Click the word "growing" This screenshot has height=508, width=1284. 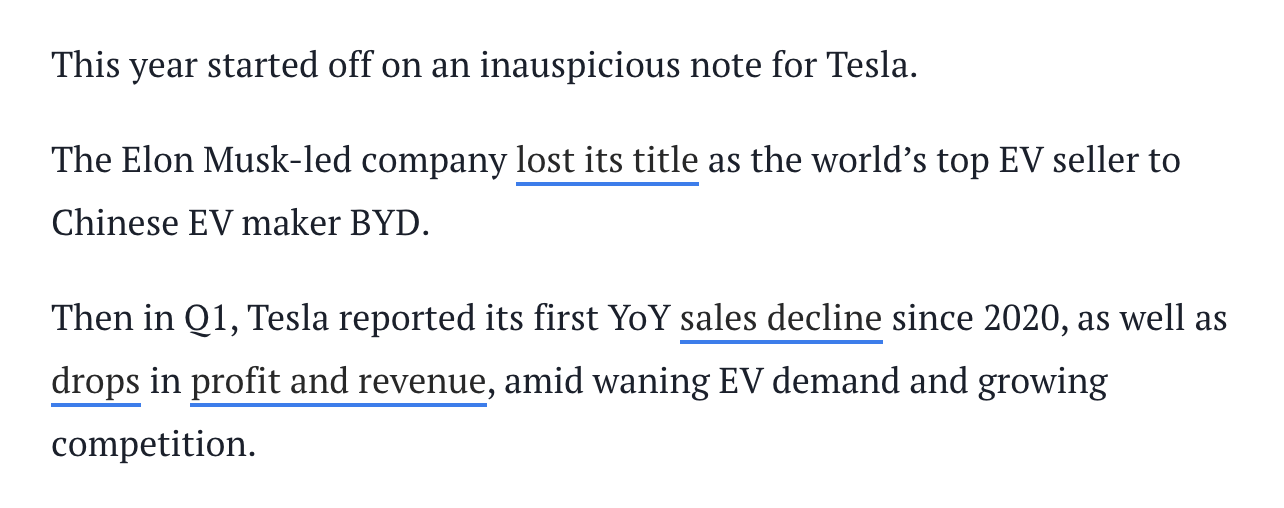(x=1041, y=382)
